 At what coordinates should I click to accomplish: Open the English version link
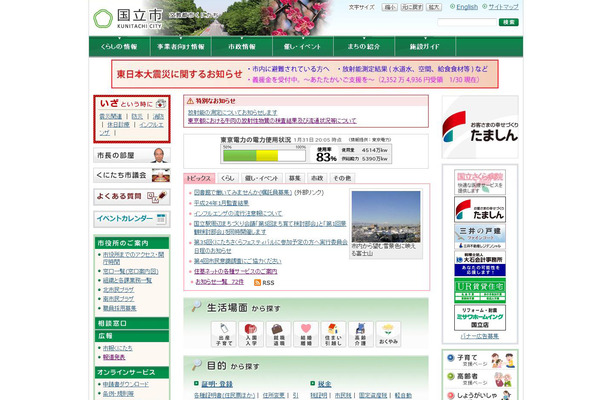point(467,7)
